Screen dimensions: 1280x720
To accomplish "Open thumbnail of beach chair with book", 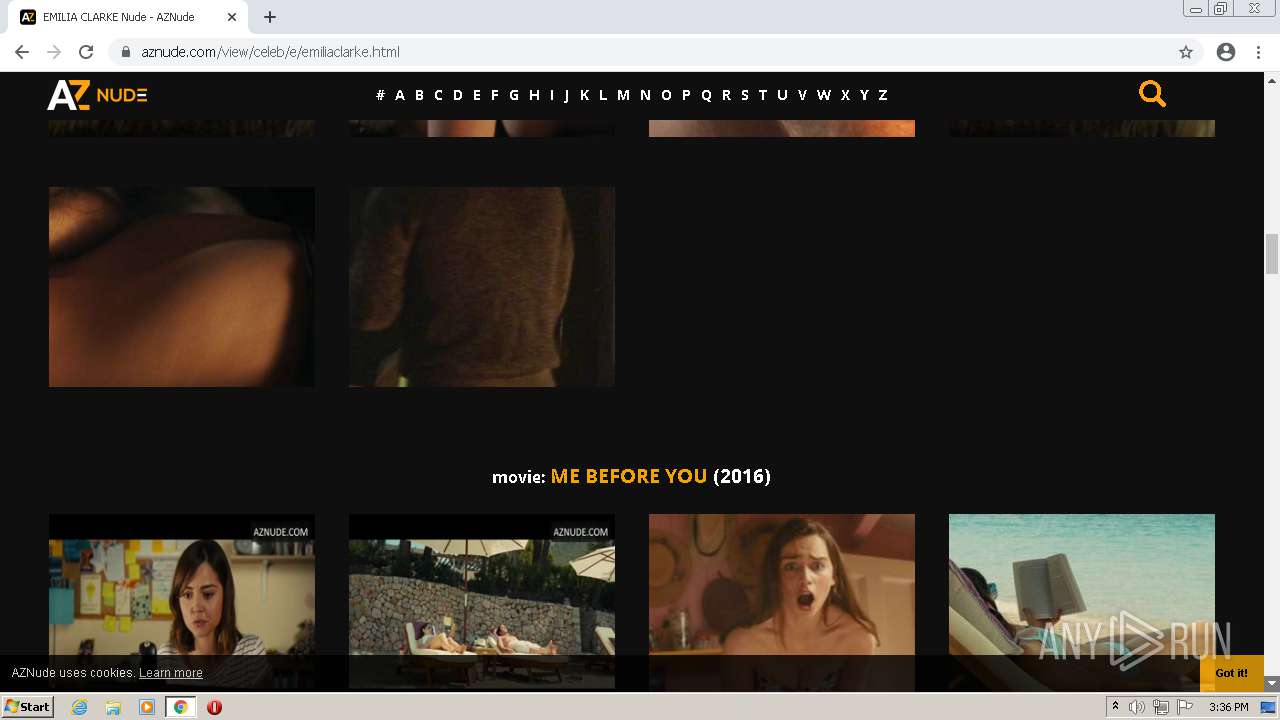I will coord(1082,601).
